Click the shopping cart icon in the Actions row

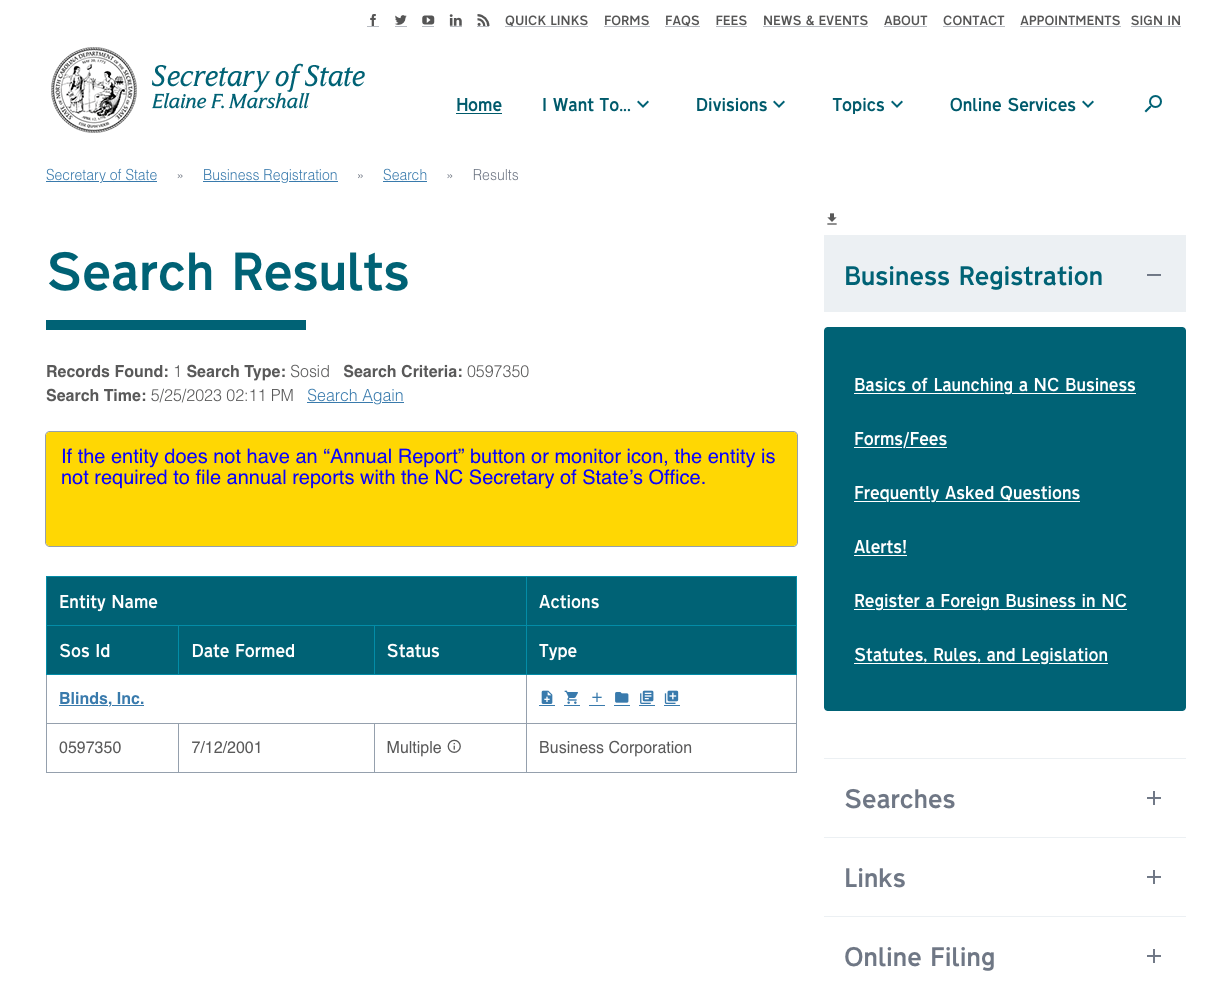[571, 697]
